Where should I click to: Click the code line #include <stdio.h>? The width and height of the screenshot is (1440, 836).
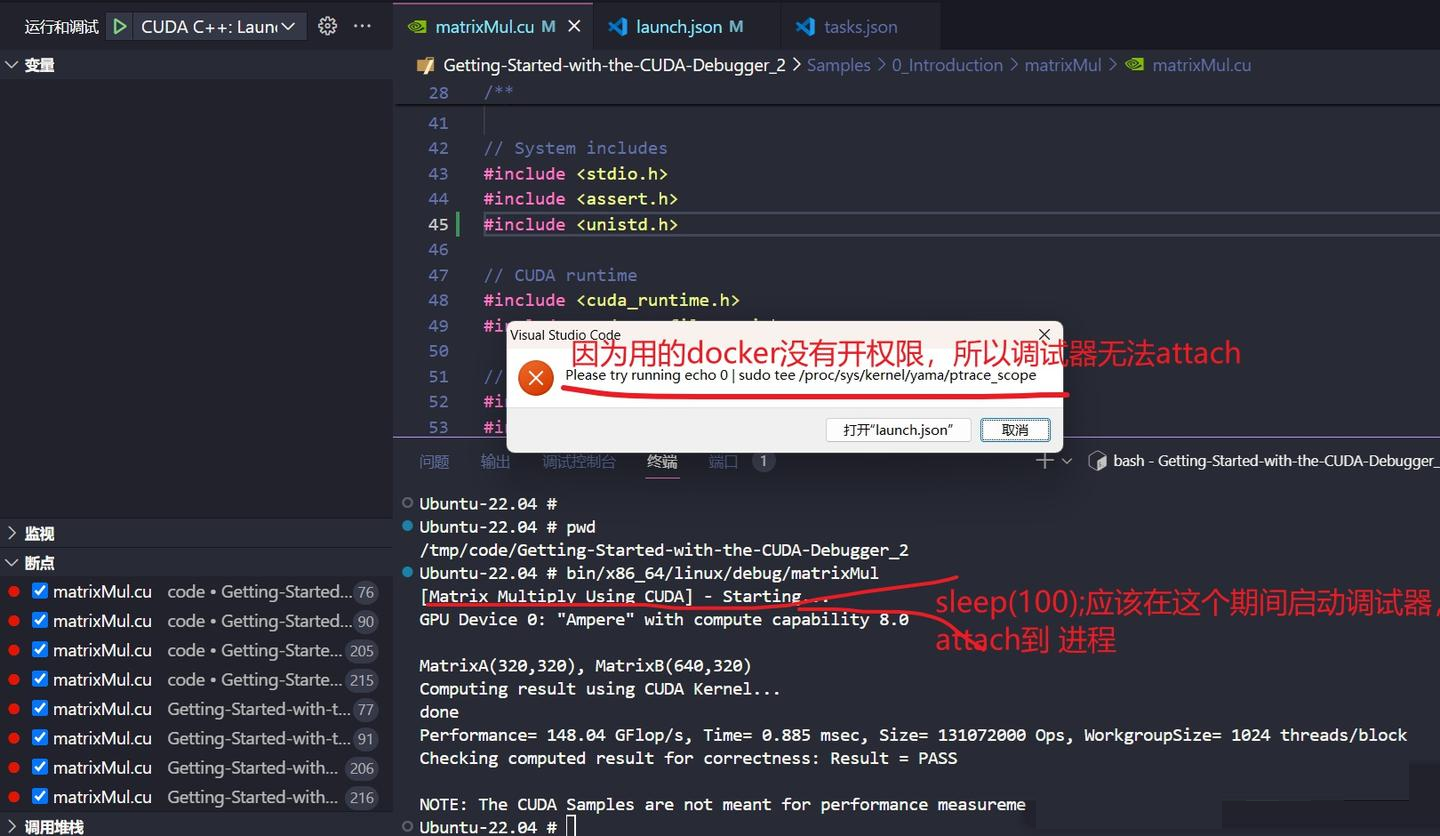pyautogui.click(x=575, y=173)
